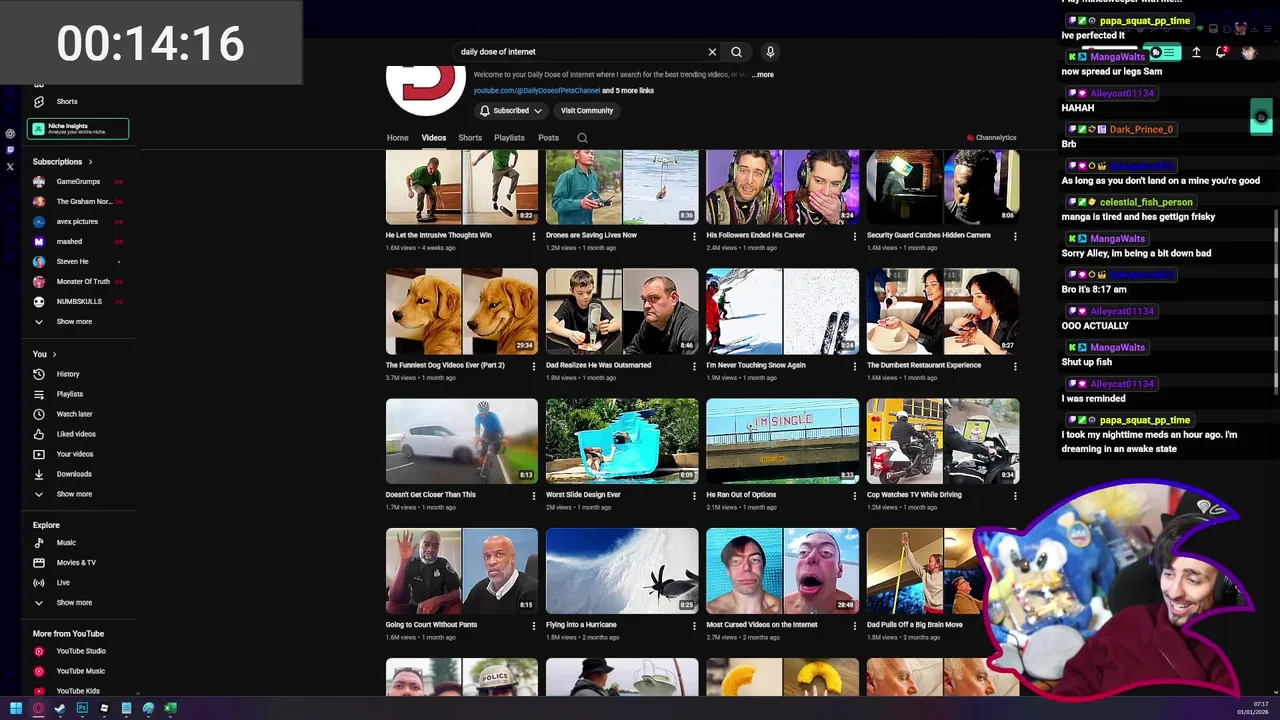
Task: Click the magnifier search button
Action: pyautogui.click(x=736, y=52)
